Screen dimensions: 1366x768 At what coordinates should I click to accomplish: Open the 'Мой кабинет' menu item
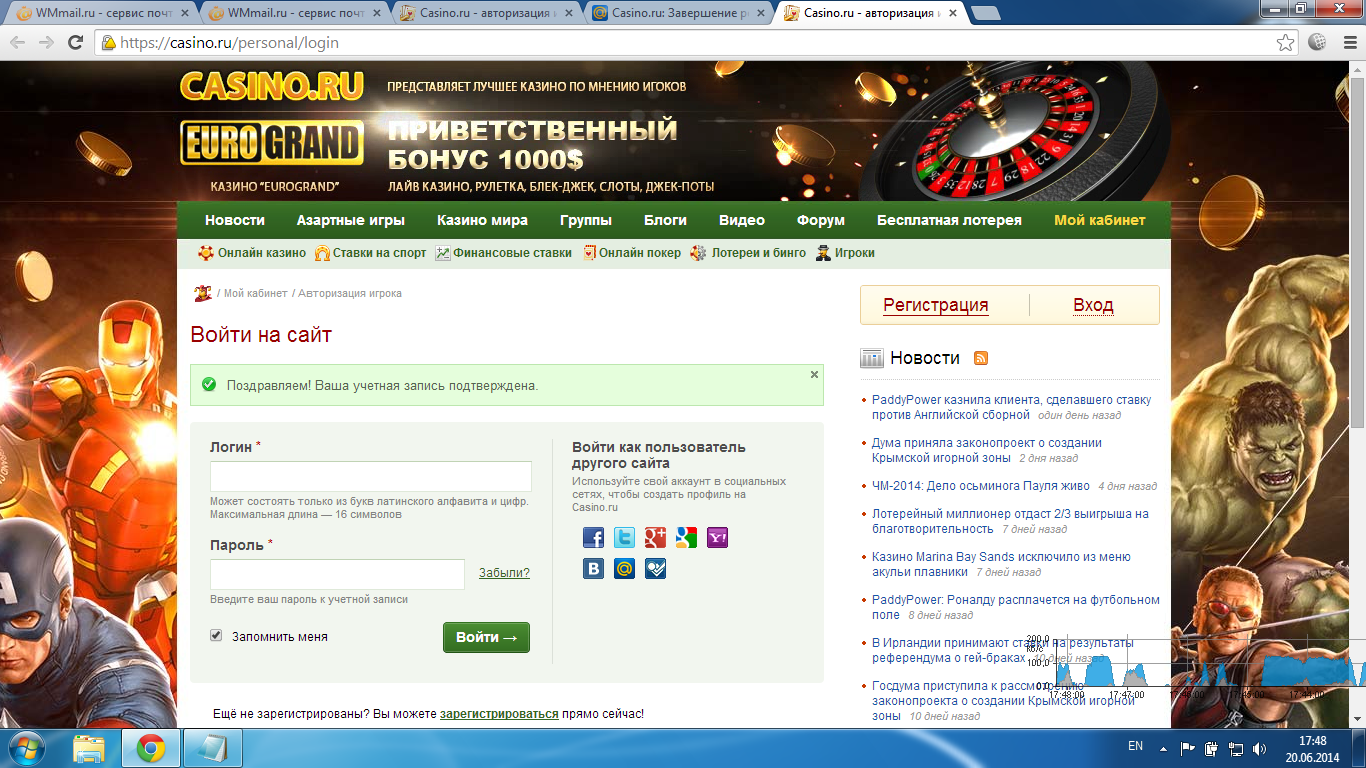coord(1100,220)
